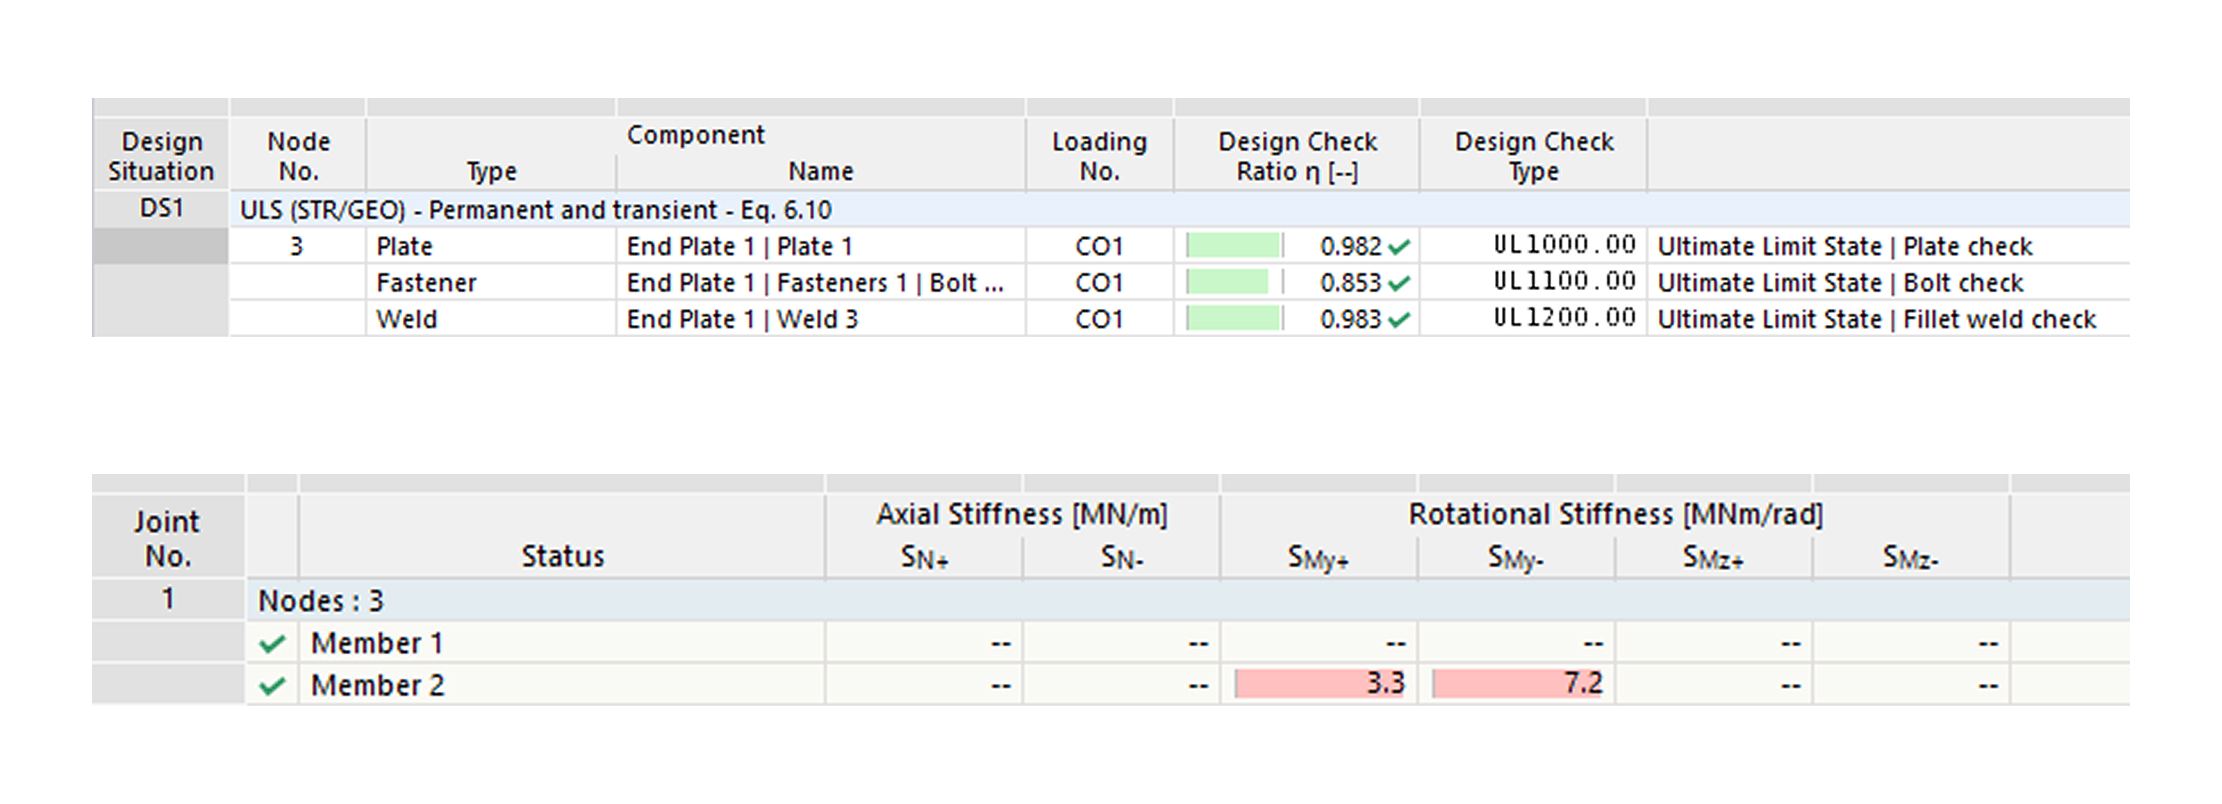Click the Design Situation column header
Viewport: 2222px width, 804px height.
(x=161, y=156)
